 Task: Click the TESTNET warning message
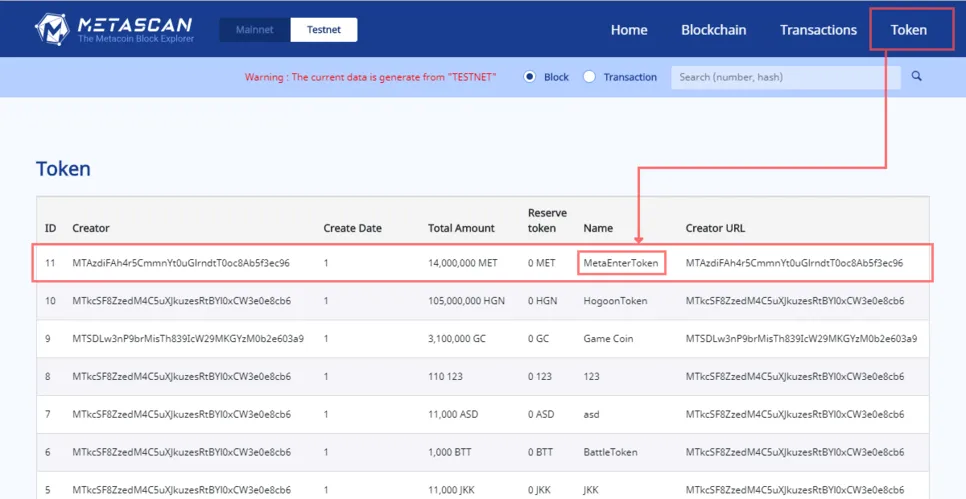[370, 77]
